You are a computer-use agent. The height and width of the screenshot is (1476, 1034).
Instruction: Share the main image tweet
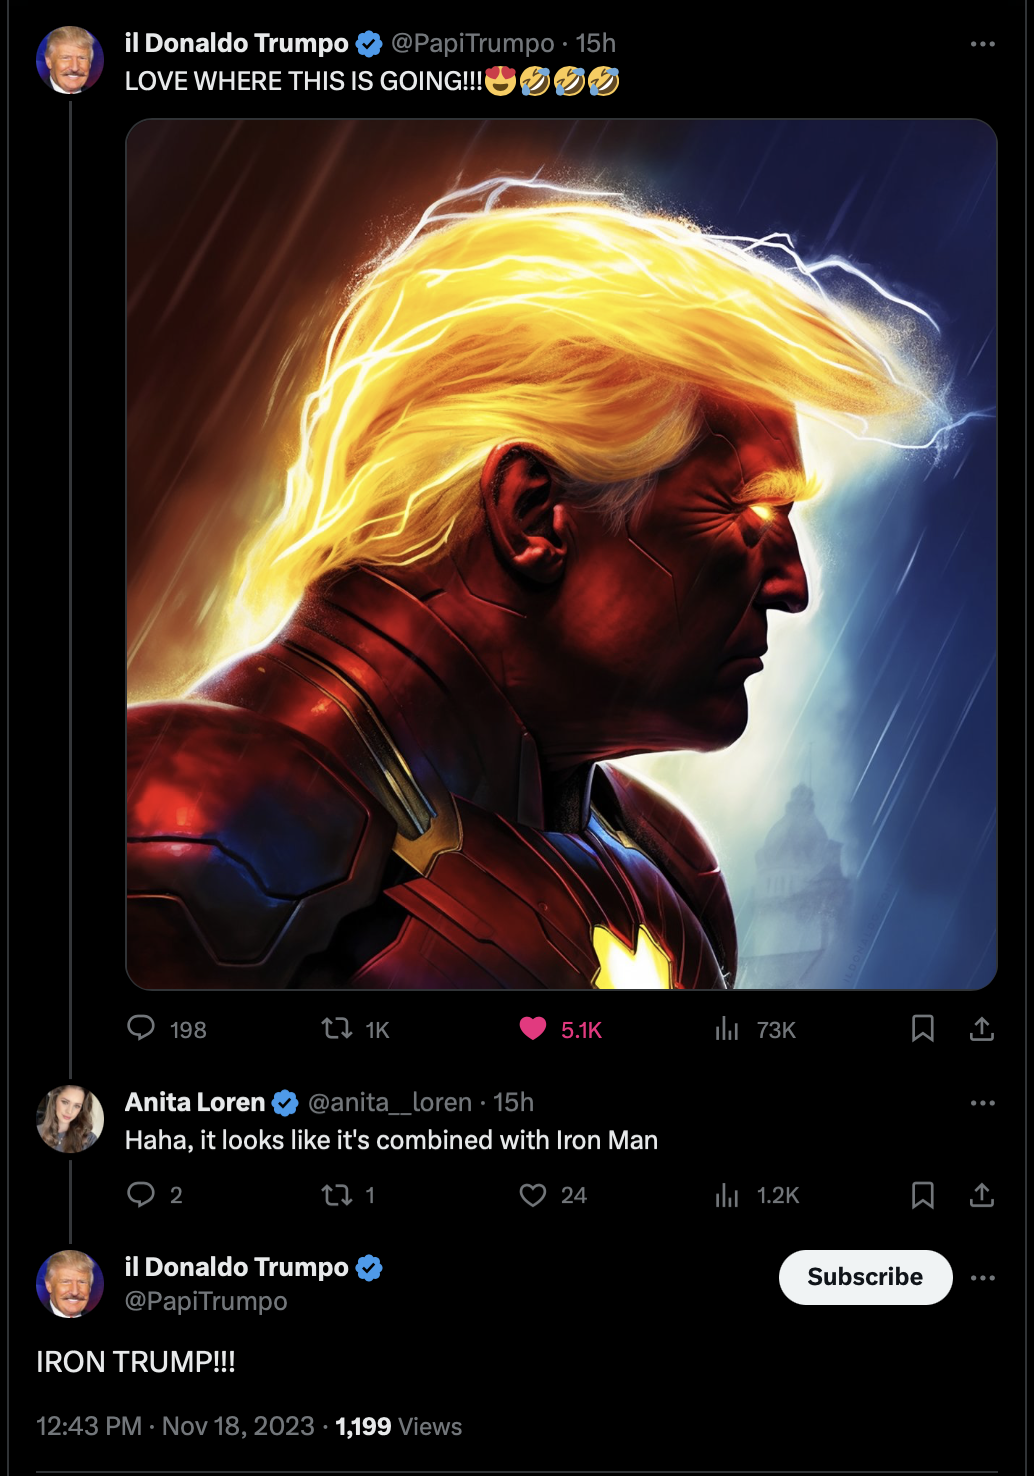982,1028
